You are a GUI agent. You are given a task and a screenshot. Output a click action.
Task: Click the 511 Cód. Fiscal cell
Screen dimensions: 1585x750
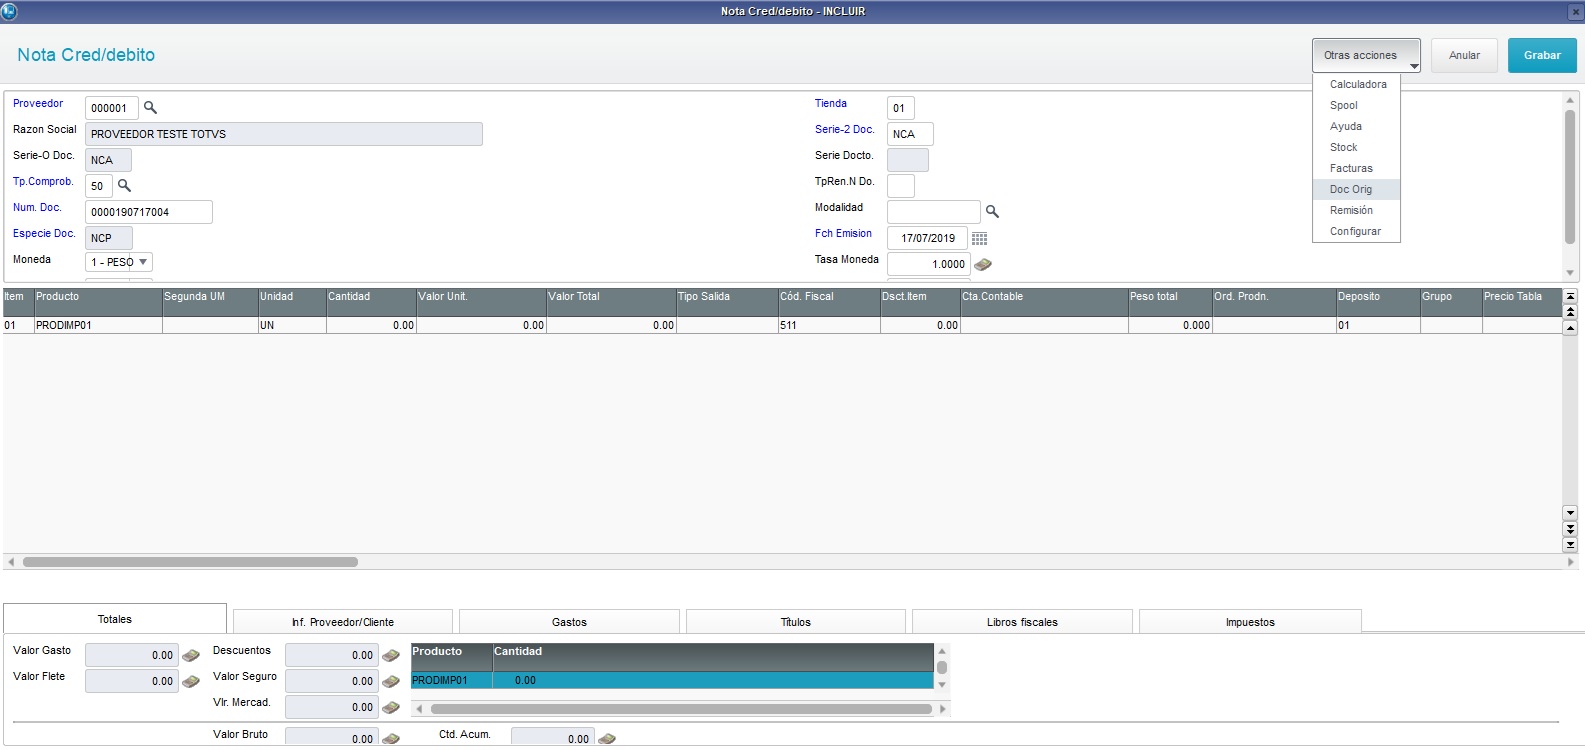coord(829,325)
